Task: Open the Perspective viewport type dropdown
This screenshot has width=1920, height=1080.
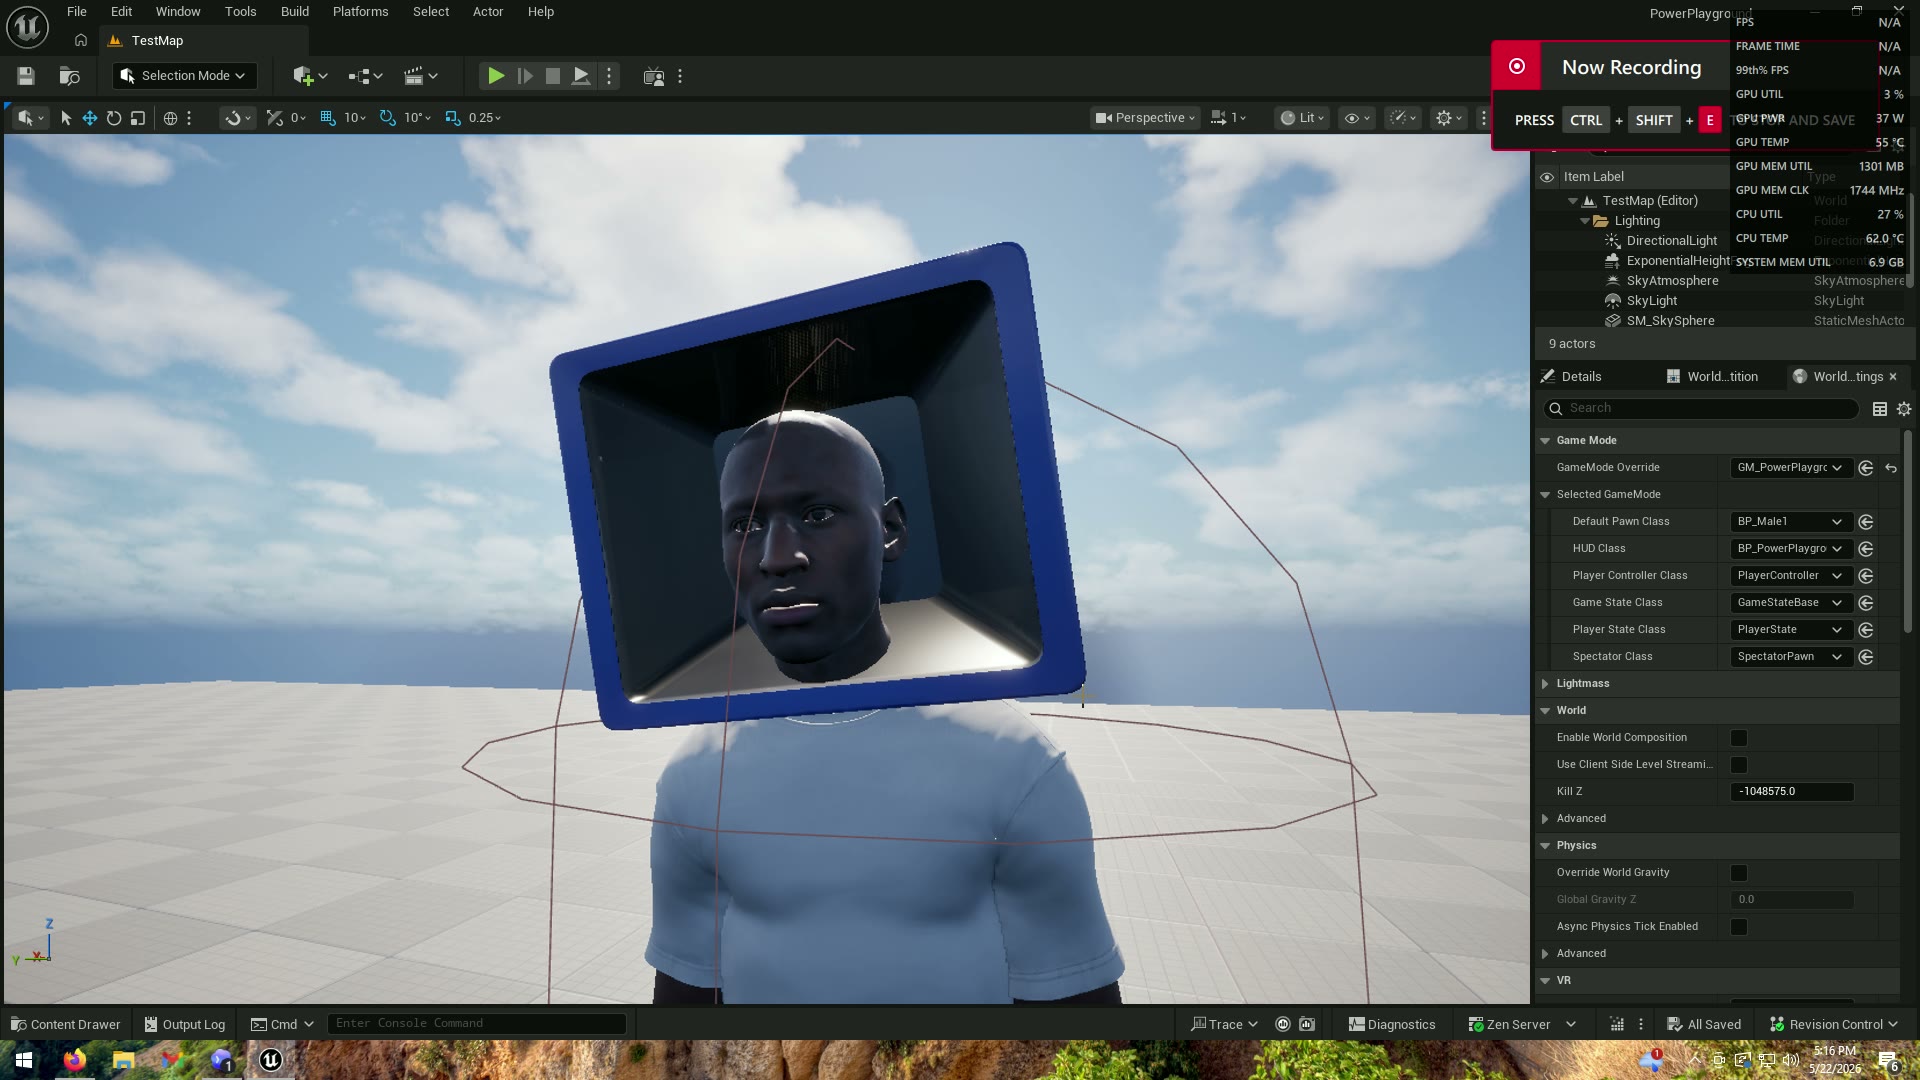Action: point(1145,118)
